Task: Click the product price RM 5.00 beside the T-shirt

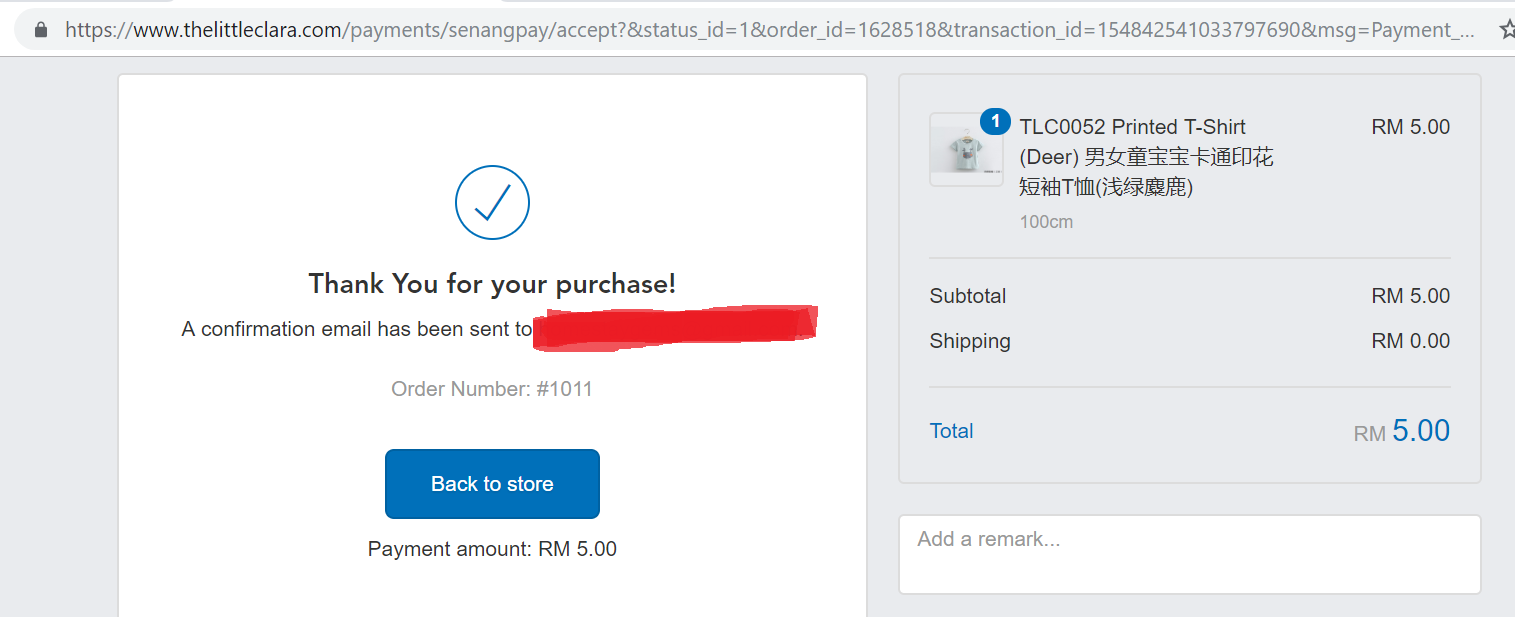Action: tap(1410, 127)
